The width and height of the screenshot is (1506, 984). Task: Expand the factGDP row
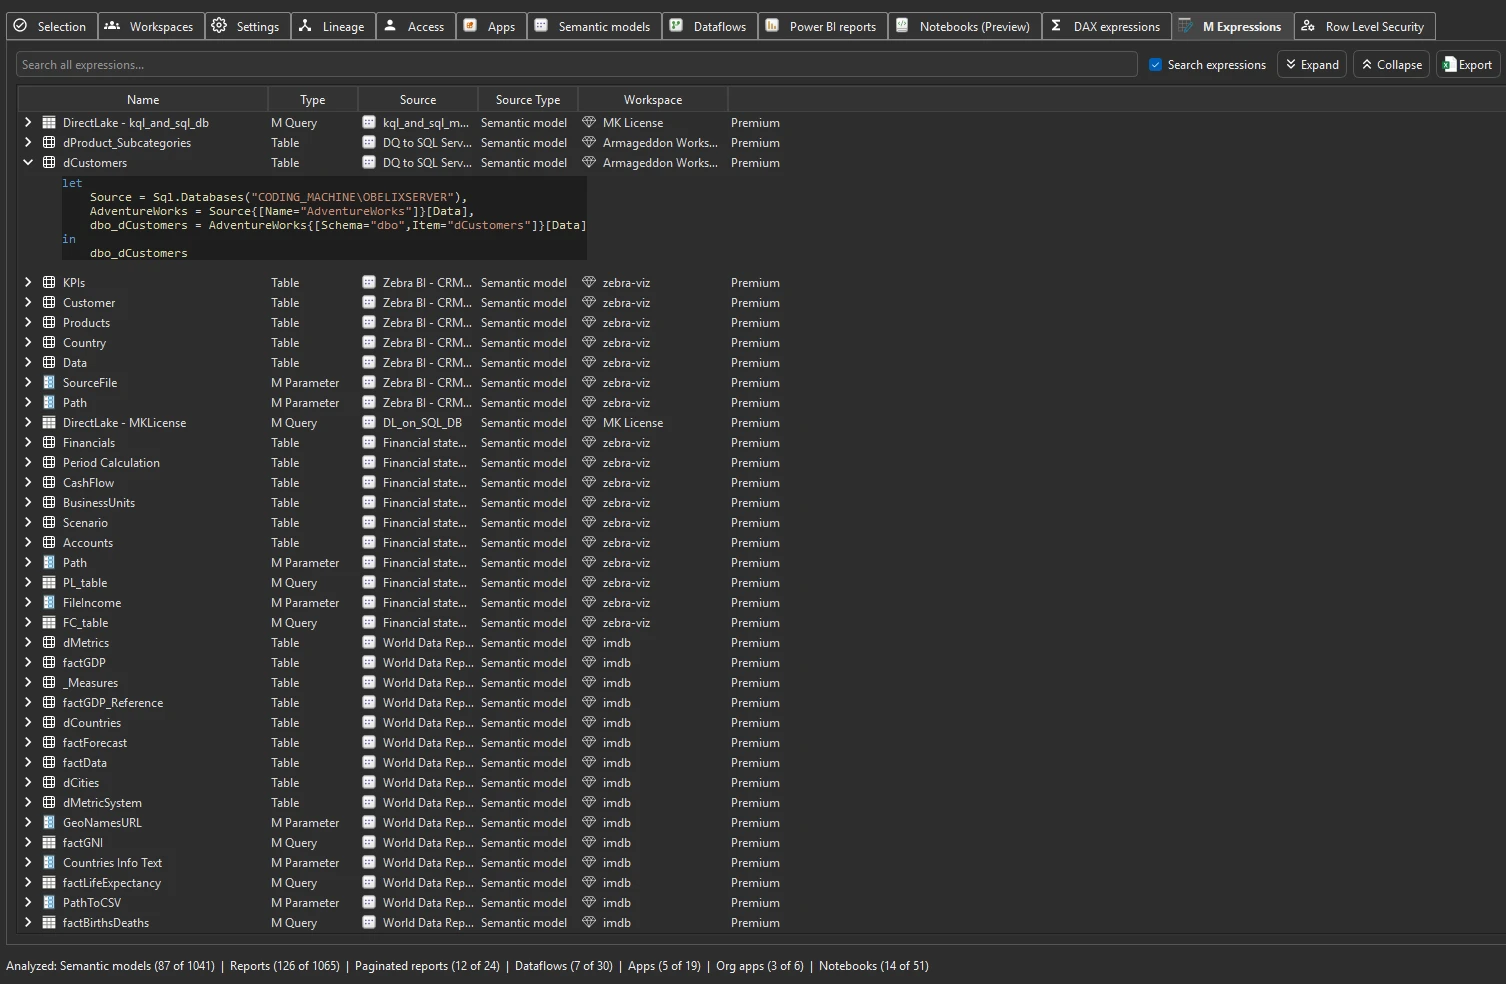[x=28, y=663]
